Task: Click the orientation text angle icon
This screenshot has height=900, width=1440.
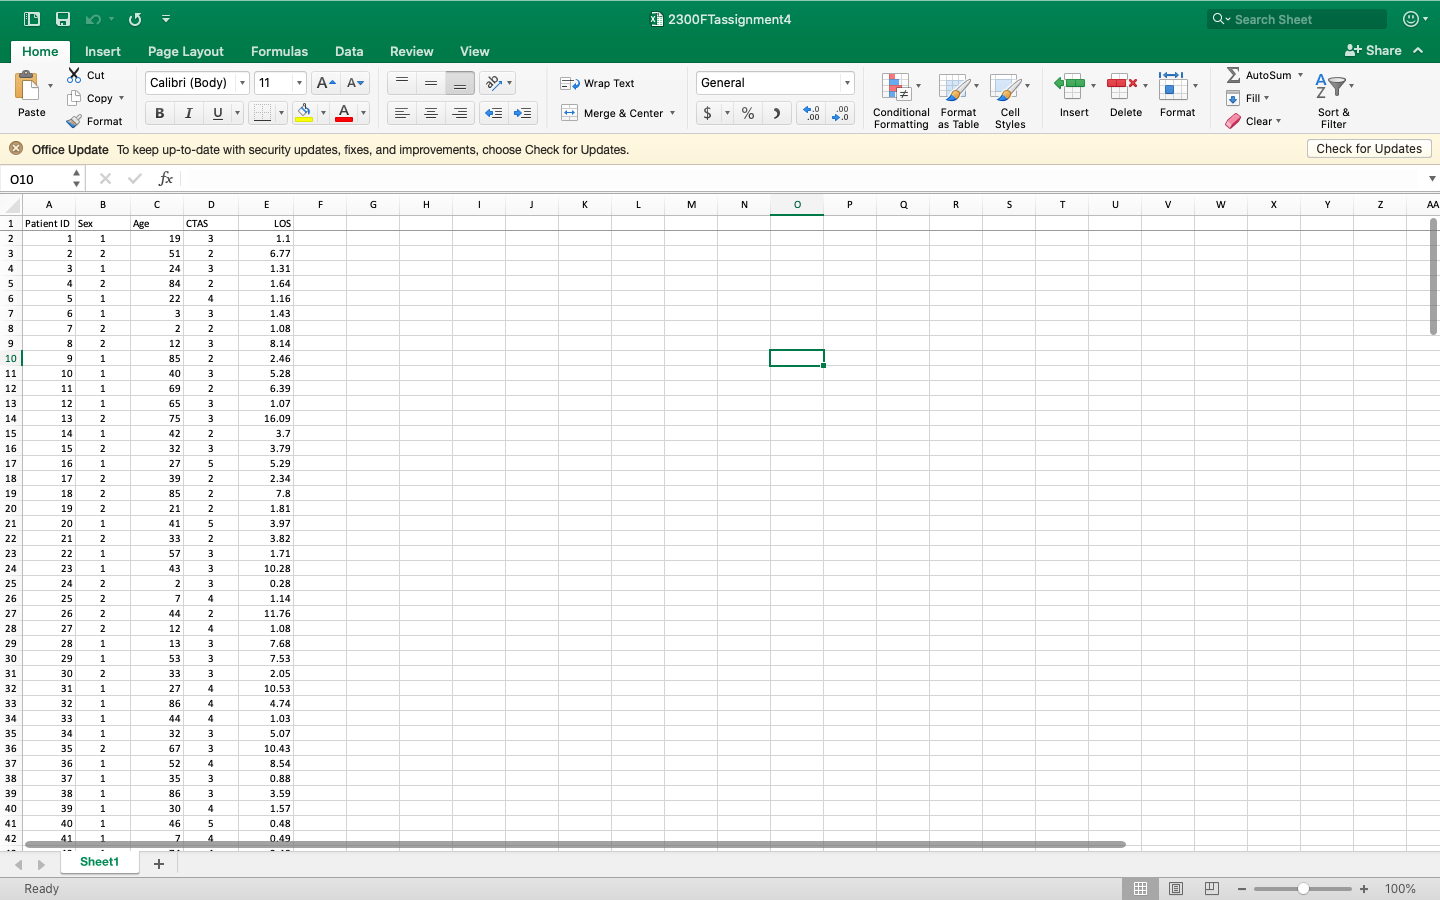Action: [x=493, y=83]
